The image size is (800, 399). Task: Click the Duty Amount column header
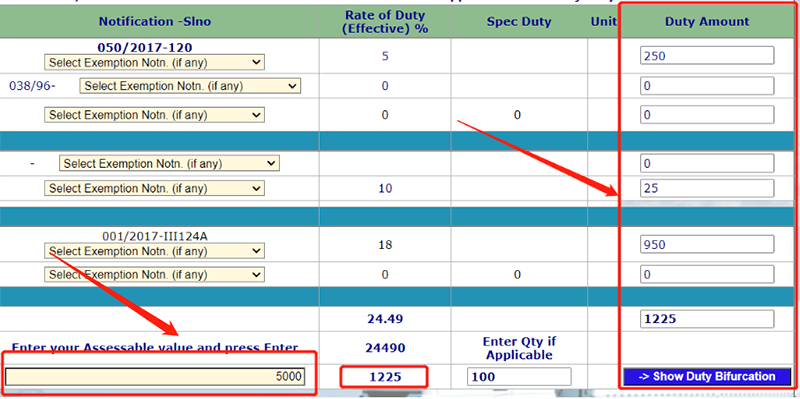707,21
